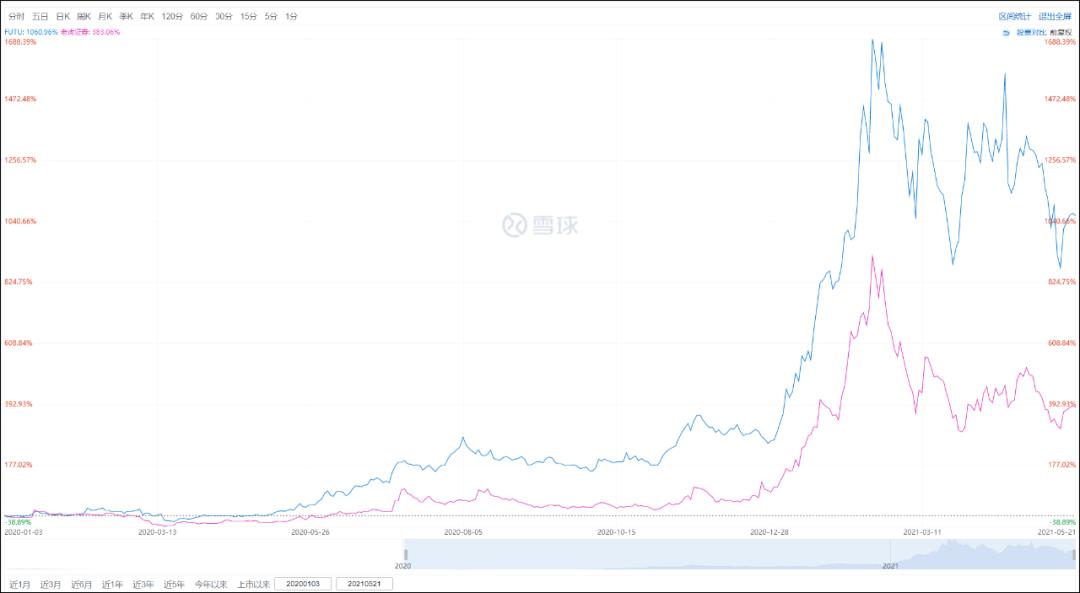Click the 设置对比 compare link

point(1031,32)
